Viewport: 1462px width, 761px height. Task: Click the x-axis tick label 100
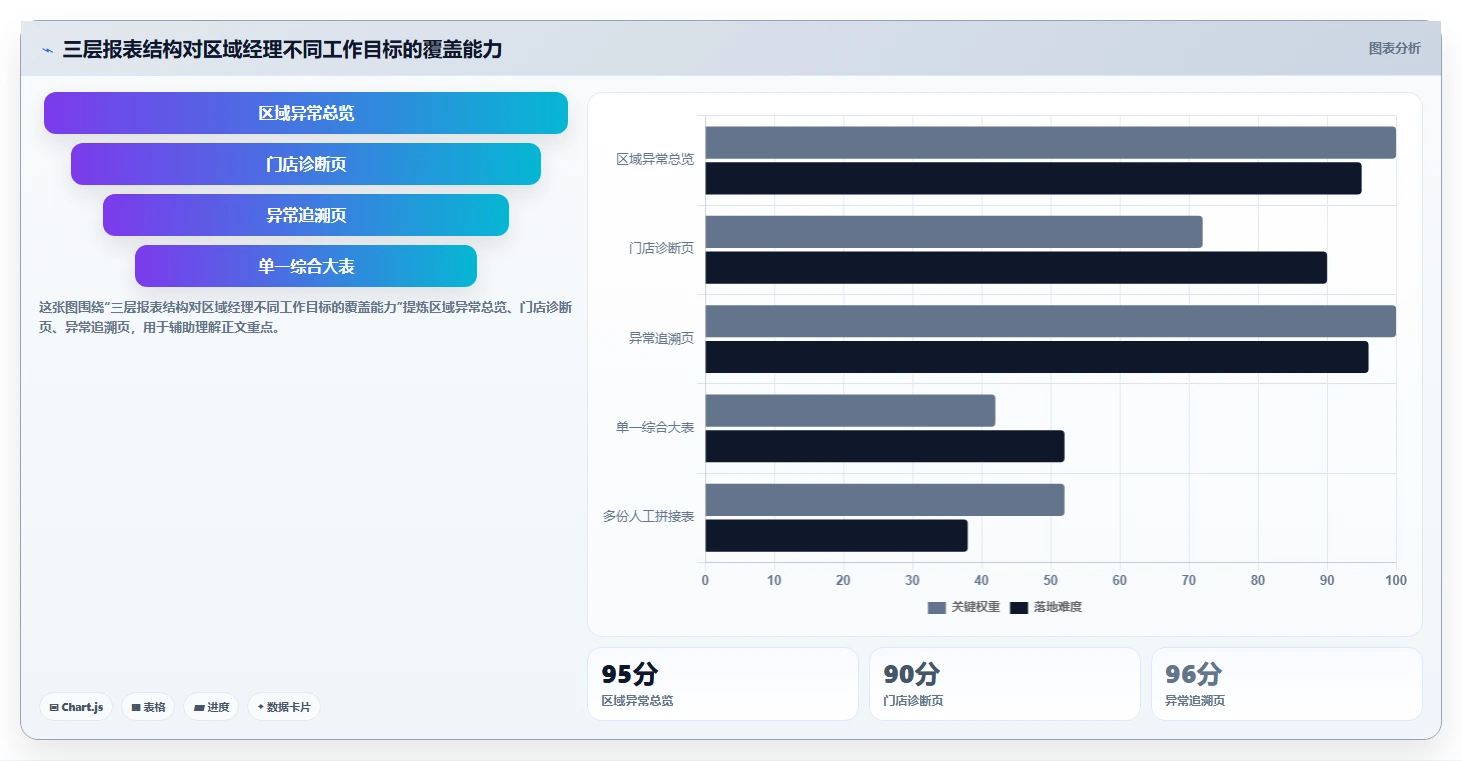(x=1396, y=581)
